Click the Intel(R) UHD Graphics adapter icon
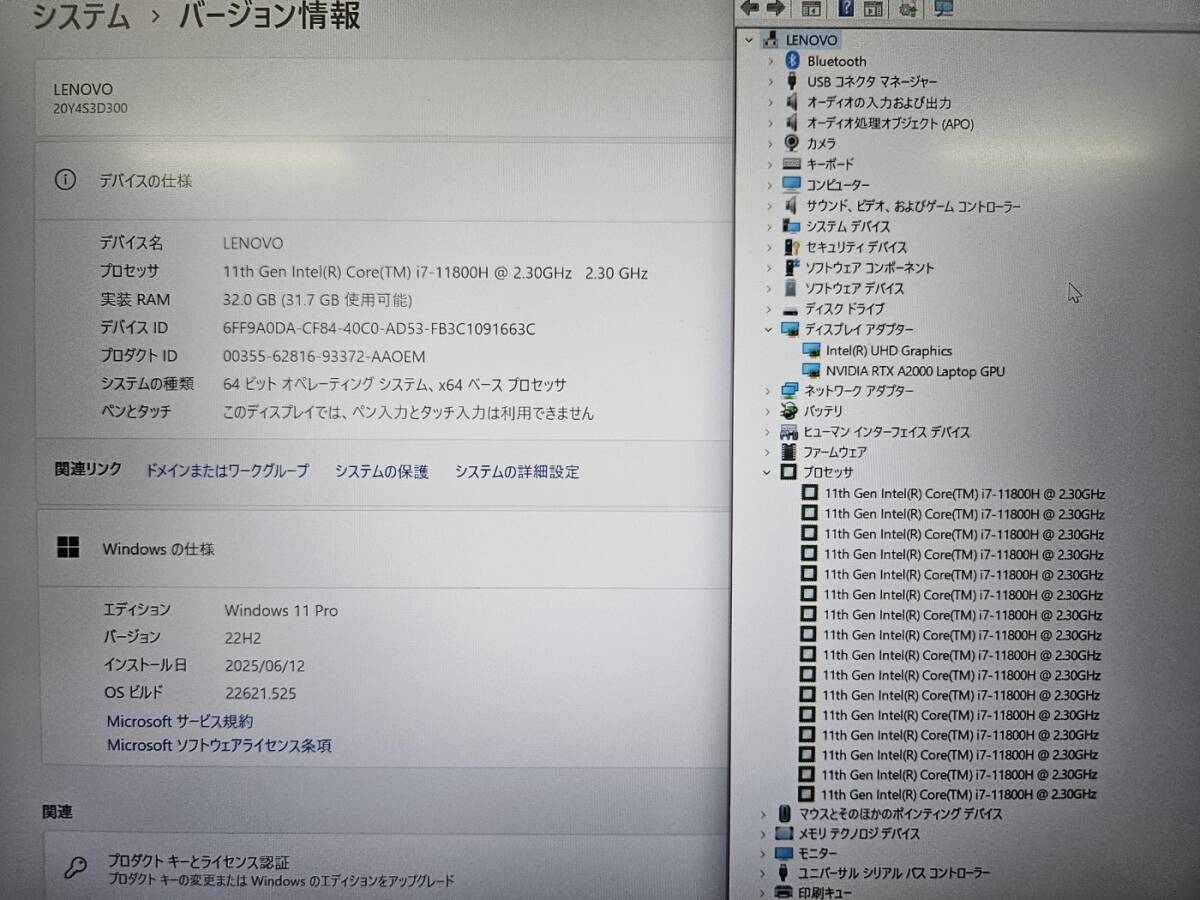Viewport: 1200px width, 900px height. coord(811,351)
